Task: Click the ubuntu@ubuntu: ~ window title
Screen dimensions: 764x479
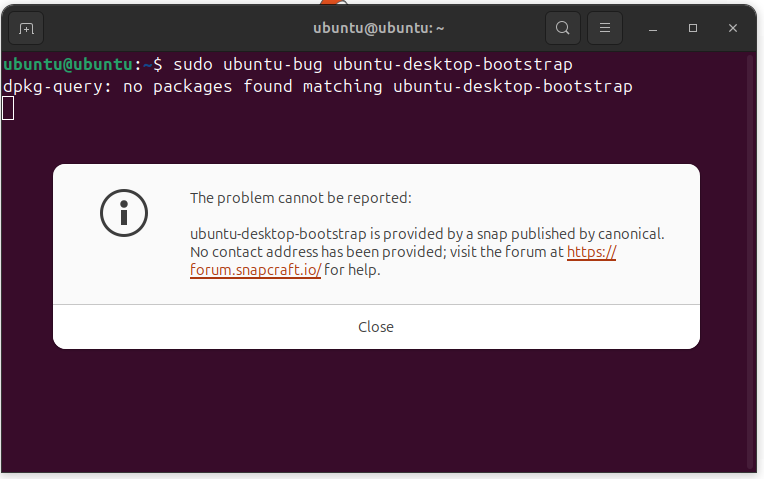Action: click(379, 28)
